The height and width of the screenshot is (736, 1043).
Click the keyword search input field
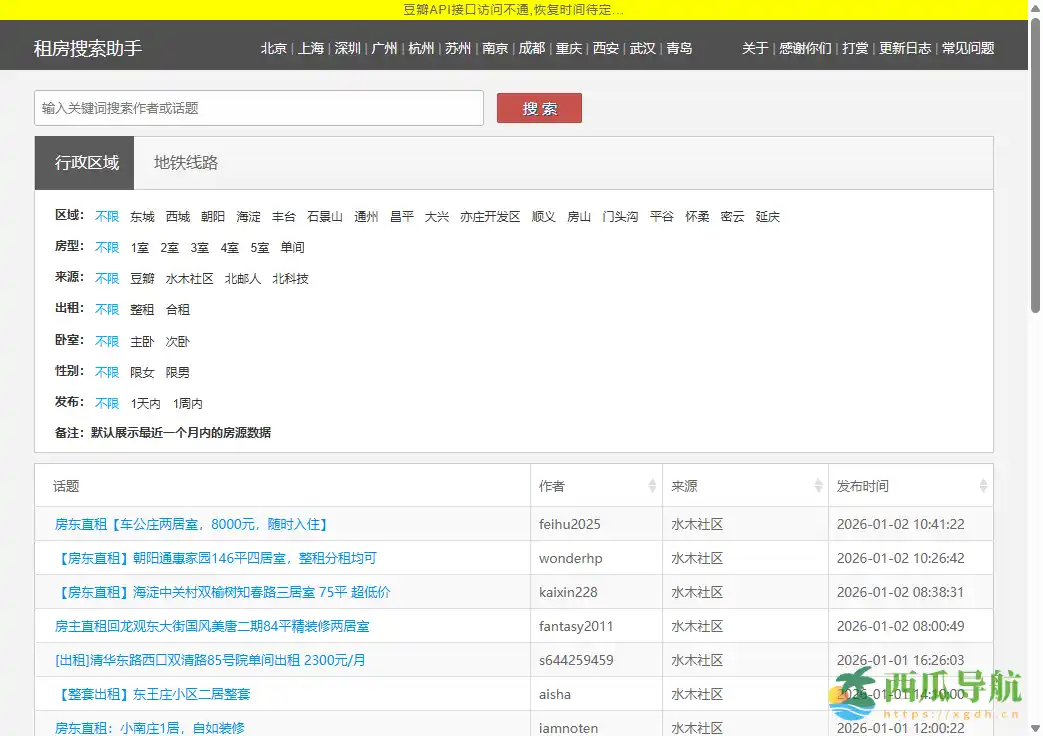point(258,108)
